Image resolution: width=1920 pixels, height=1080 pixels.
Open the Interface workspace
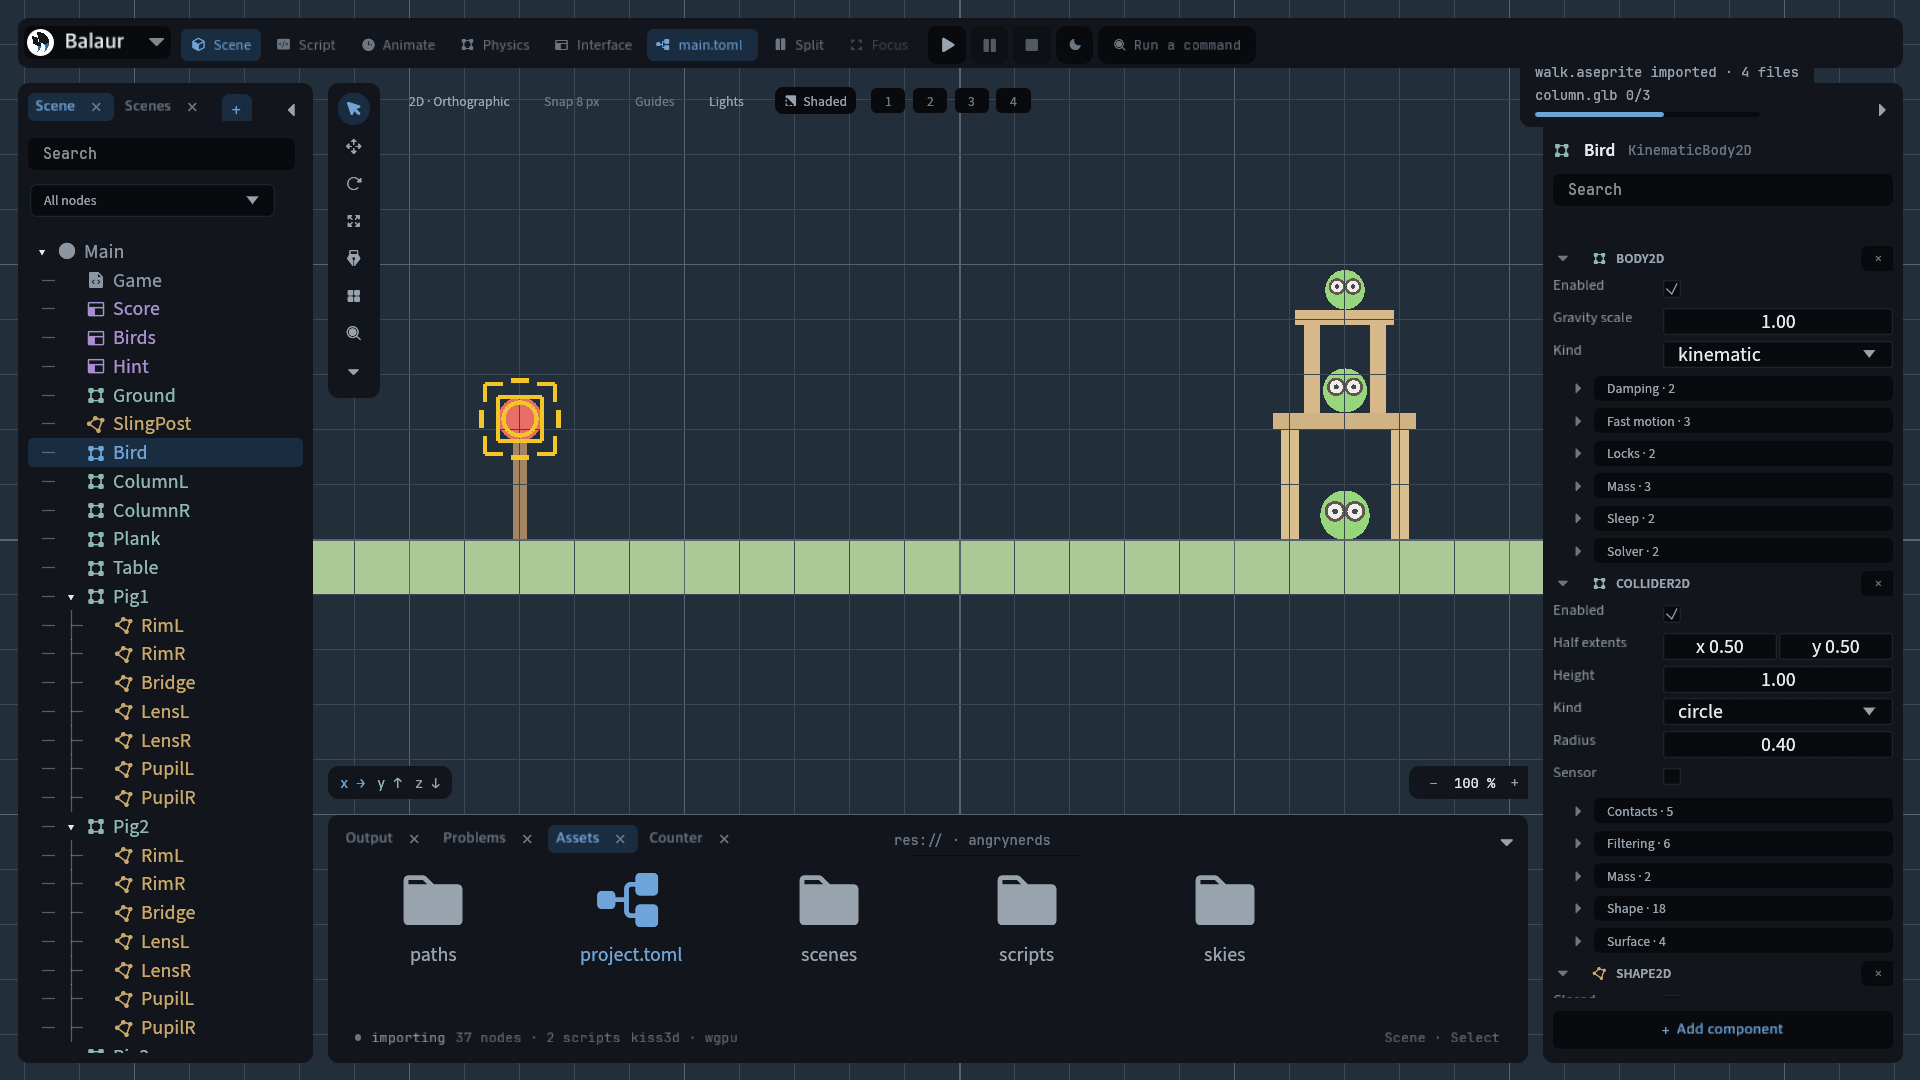[x=593, y=45]
